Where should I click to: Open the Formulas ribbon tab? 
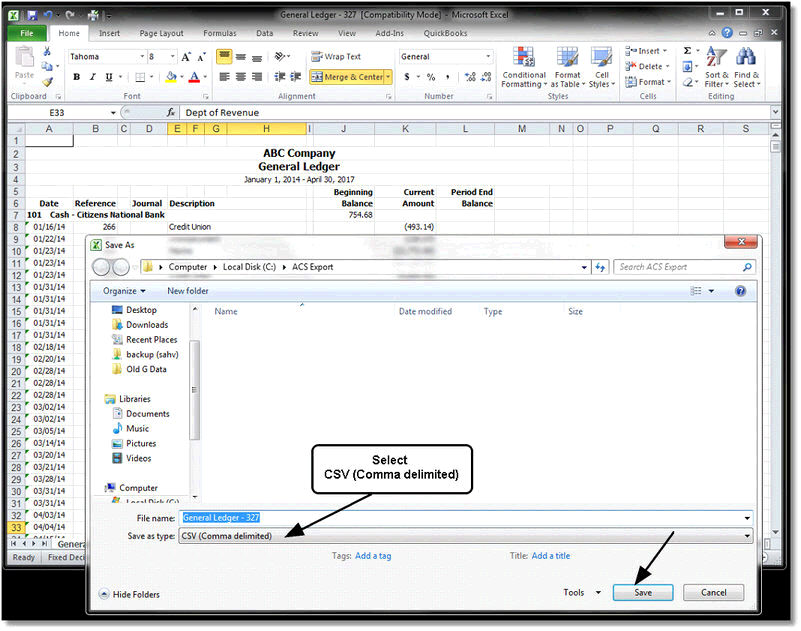pyautogui.click(x=220, y=33)
